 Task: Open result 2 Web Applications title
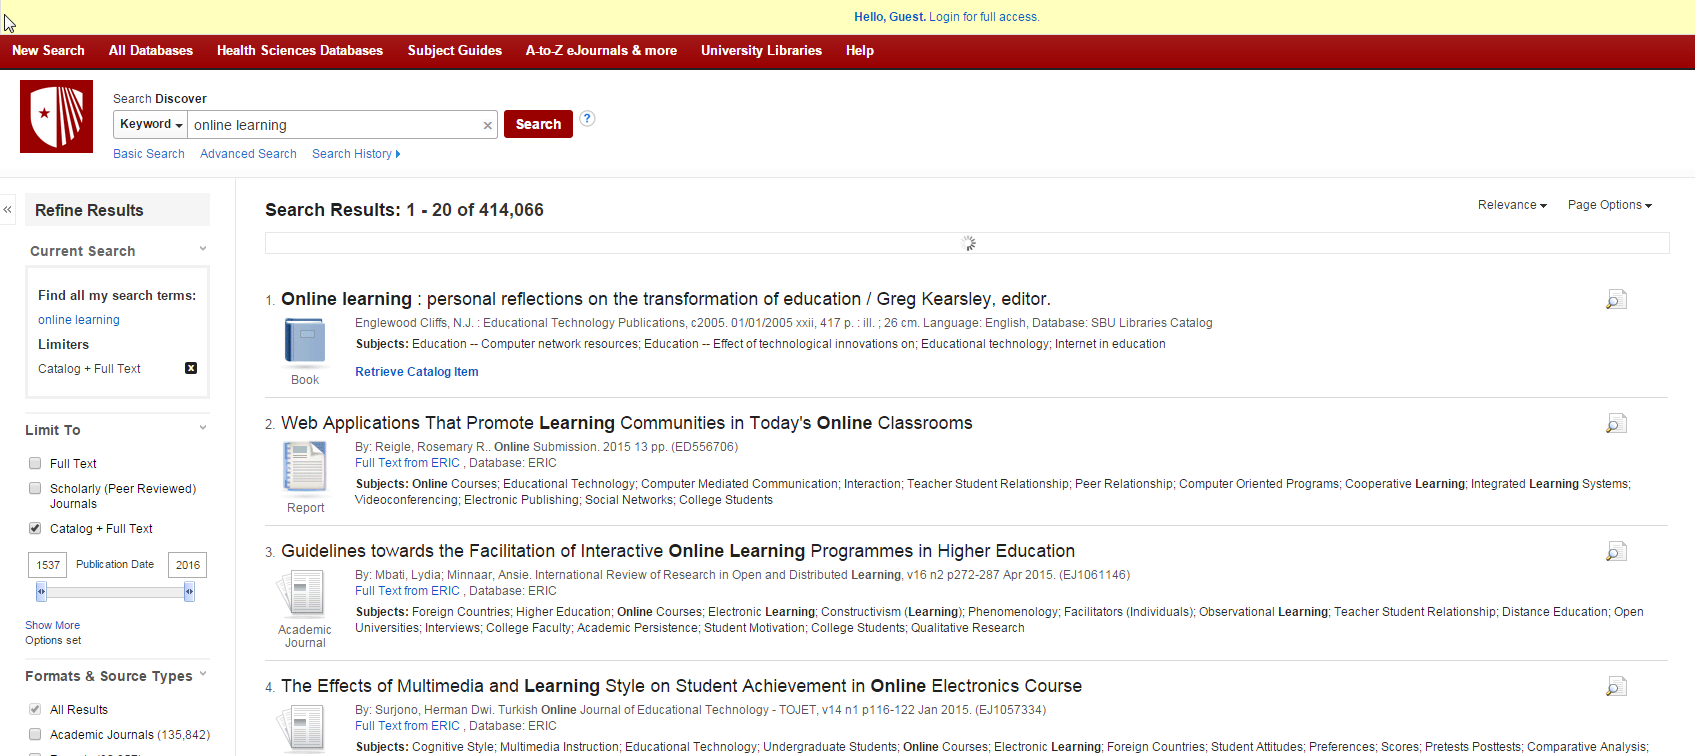(x=627, y=423)
